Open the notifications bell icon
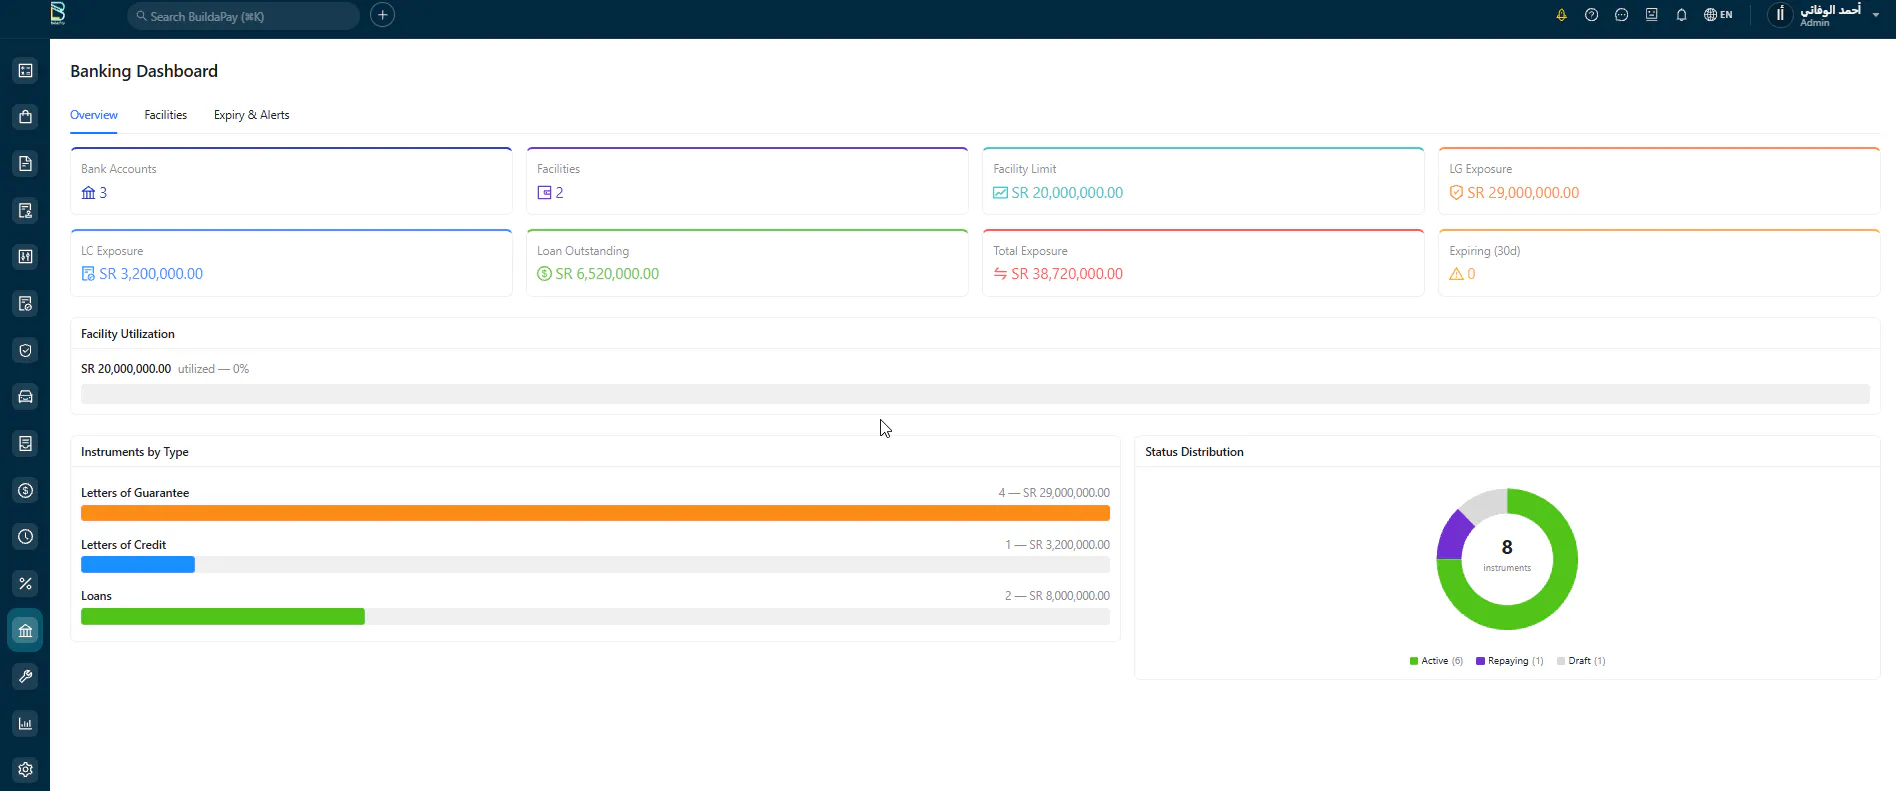Screen dimensions: 1896x791 pyautogui.click(x=1681, y=15)
